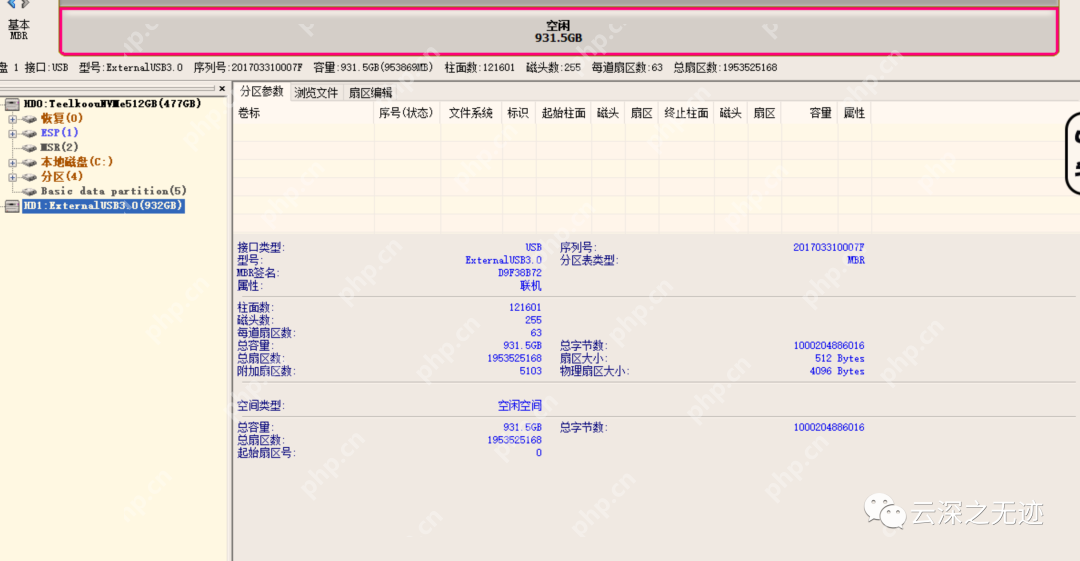Click the 接口类型 value USB in details
The height and width of the screenshot is (561, 1080).
pyautogui.click(x=534, y=247)
